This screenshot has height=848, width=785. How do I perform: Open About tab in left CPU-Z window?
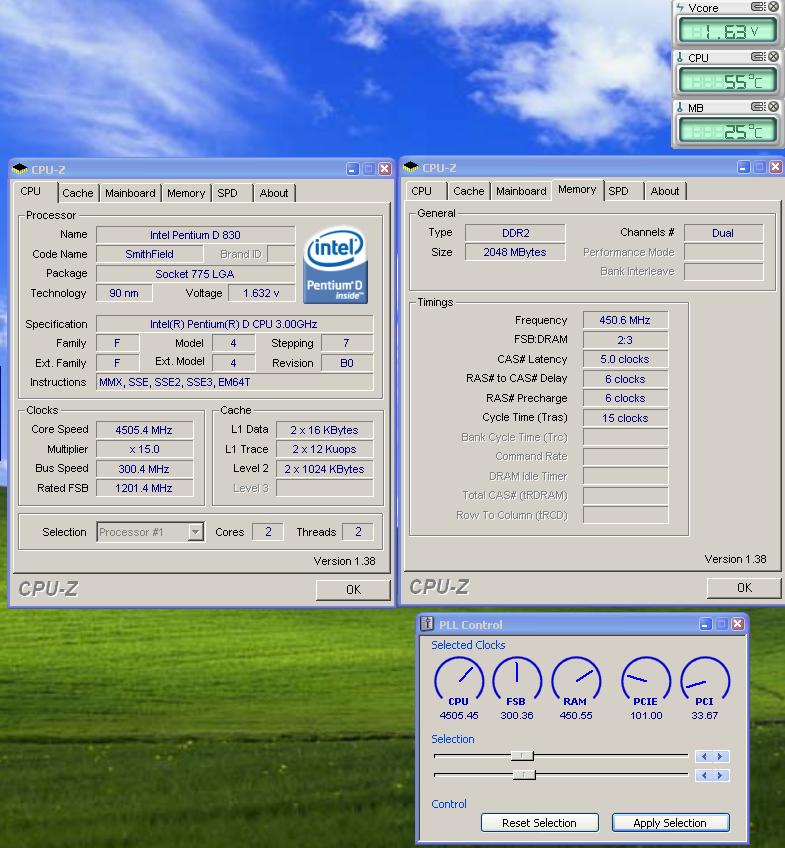(x=274, y=193)
